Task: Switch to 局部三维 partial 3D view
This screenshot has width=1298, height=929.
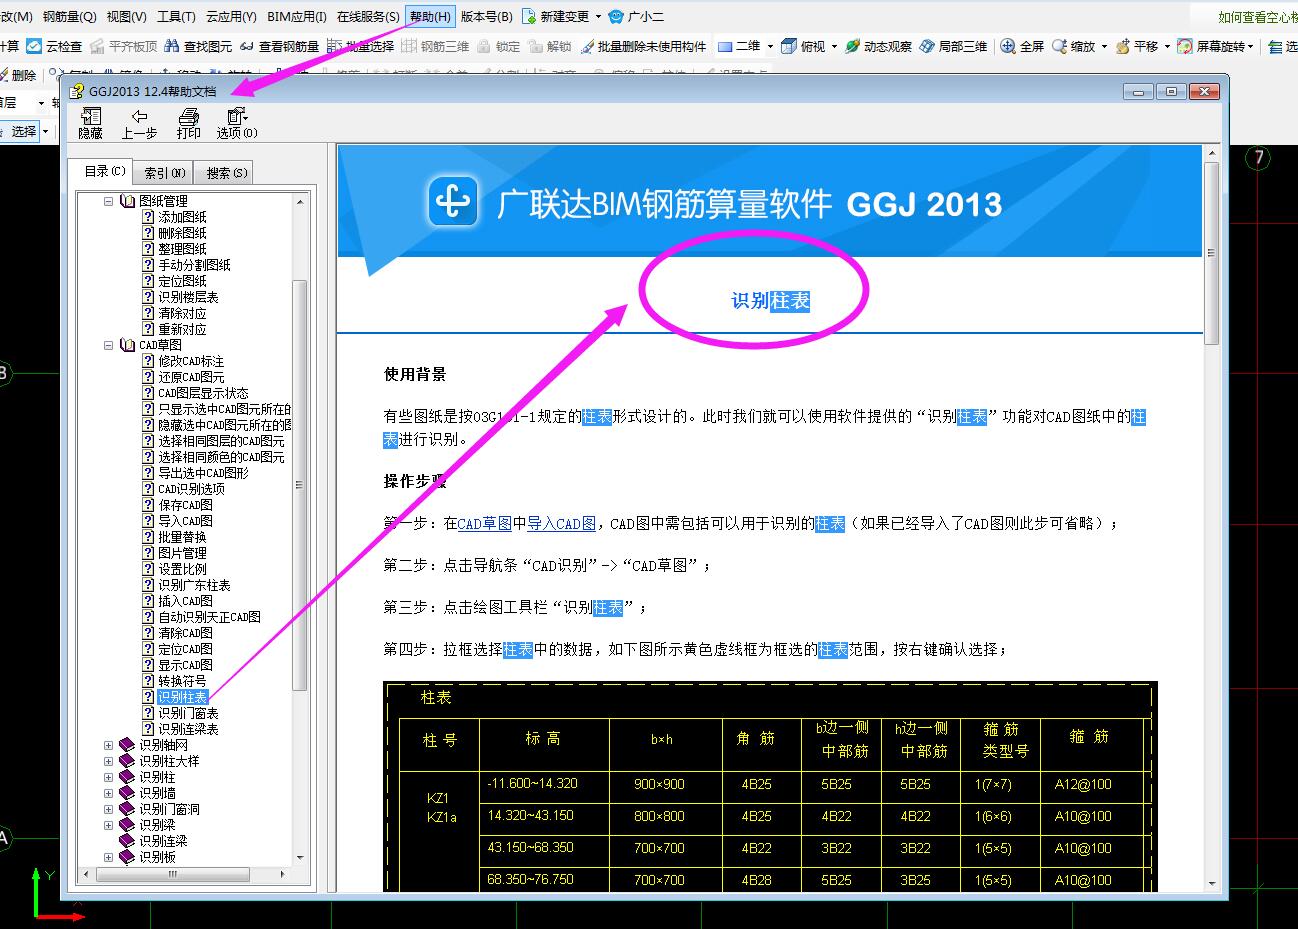Action: (x=953, y=46)
